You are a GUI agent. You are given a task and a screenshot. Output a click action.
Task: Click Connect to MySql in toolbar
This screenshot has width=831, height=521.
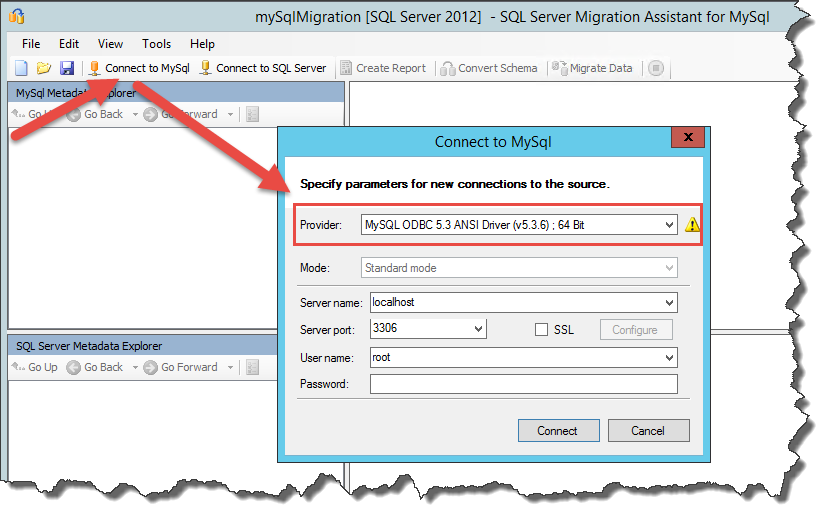point(139,68)
